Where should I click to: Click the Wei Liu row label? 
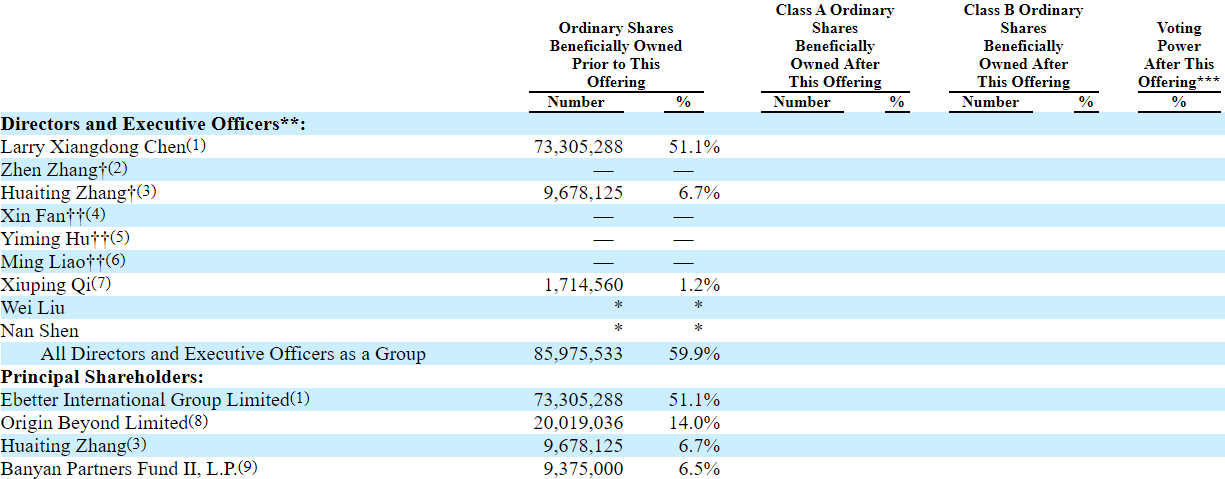[x=33, y=308]
